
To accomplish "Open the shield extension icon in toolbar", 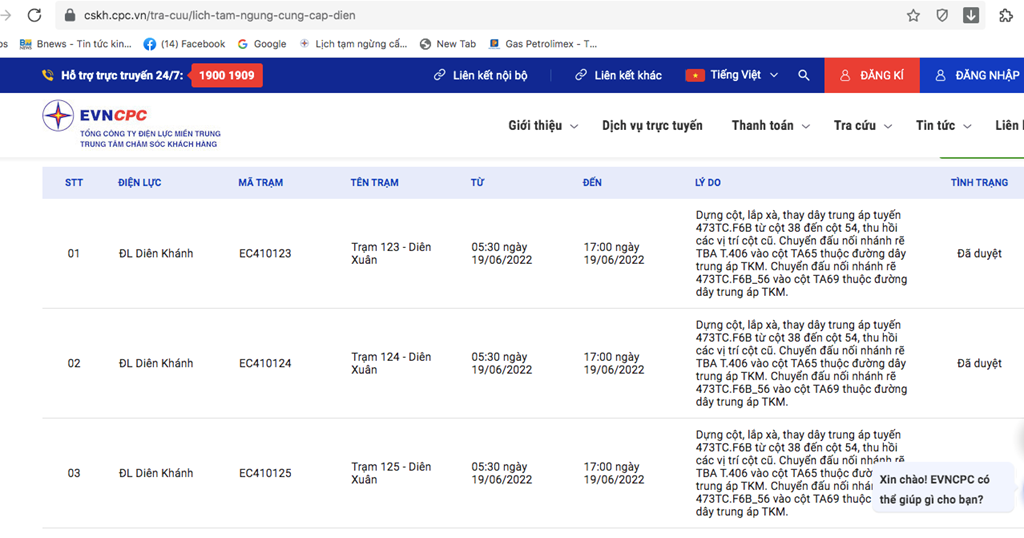I will tap(942, 15).
